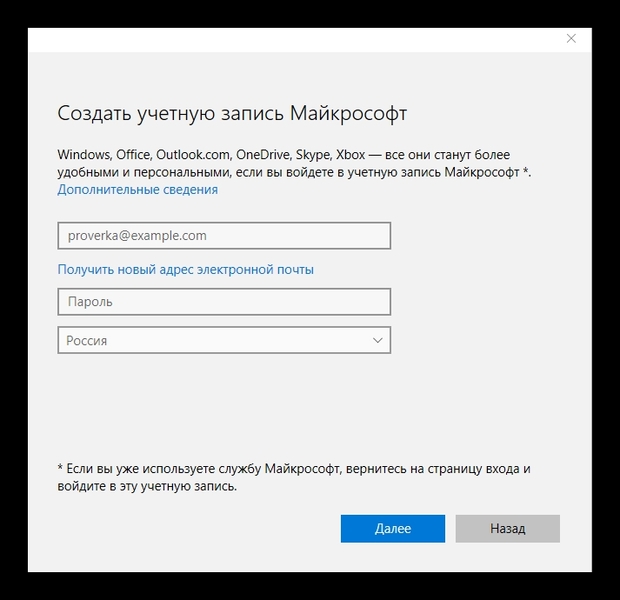This screenshot has width=620, height=600.
Task: Click the heading Создать учетную запись Майкрософт
Action: (232, 114)
